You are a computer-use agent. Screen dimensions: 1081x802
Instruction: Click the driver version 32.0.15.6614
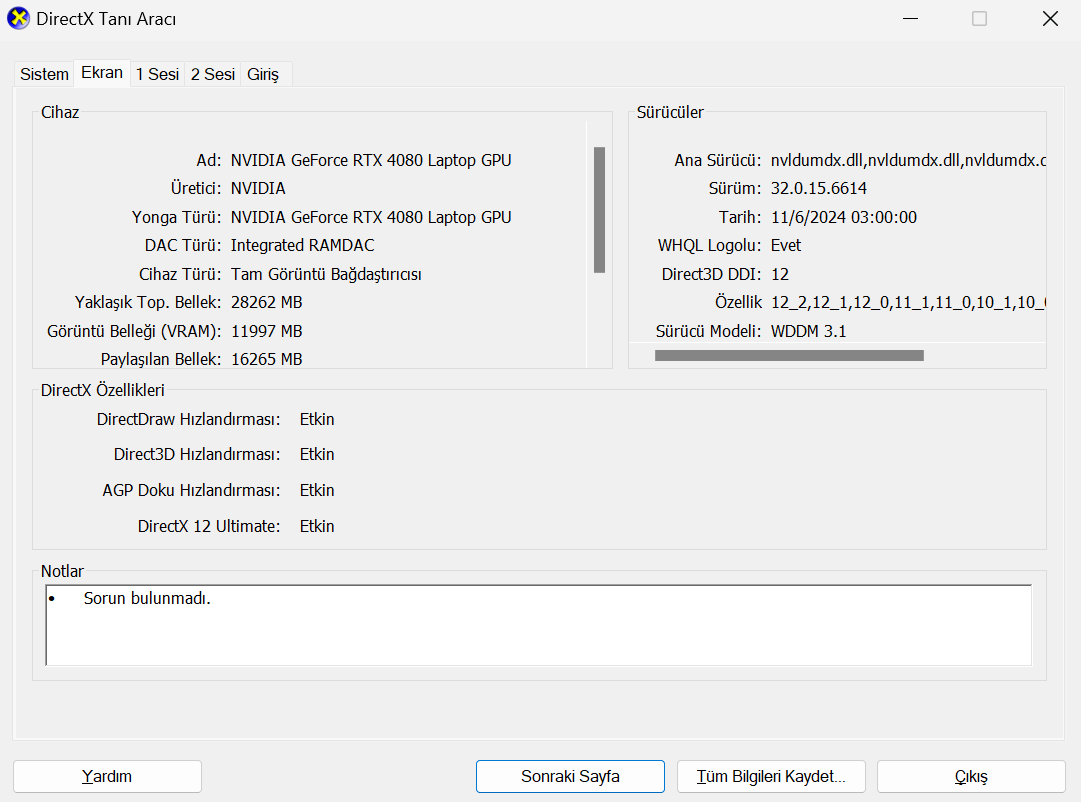point(819,188)
